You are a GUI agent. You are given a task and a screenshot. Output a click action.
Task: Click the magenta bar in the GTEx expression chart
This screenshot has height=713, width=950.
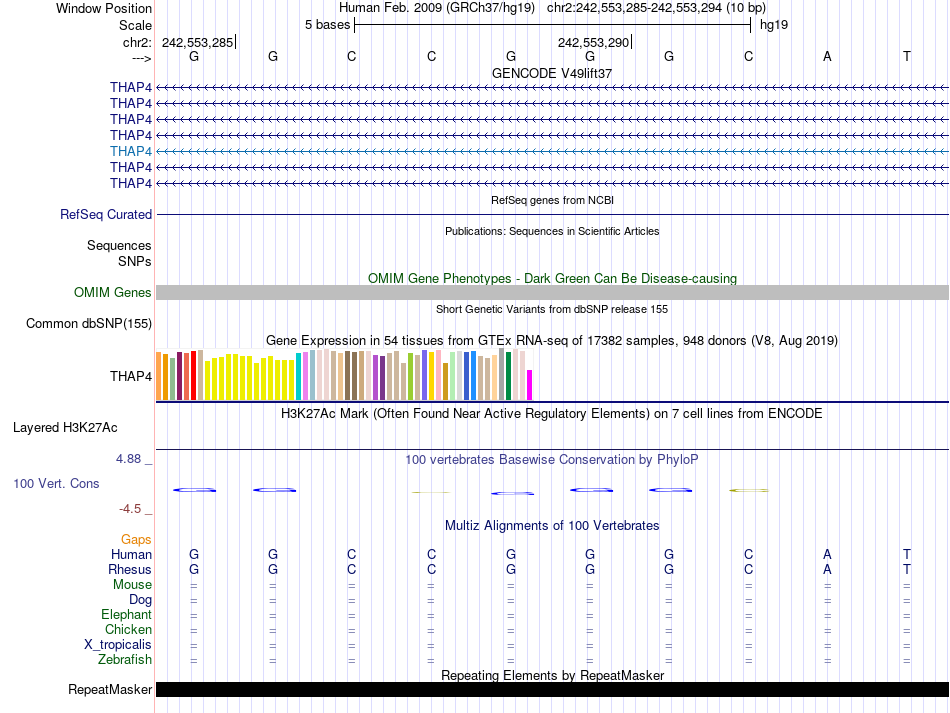pos(530,385)
